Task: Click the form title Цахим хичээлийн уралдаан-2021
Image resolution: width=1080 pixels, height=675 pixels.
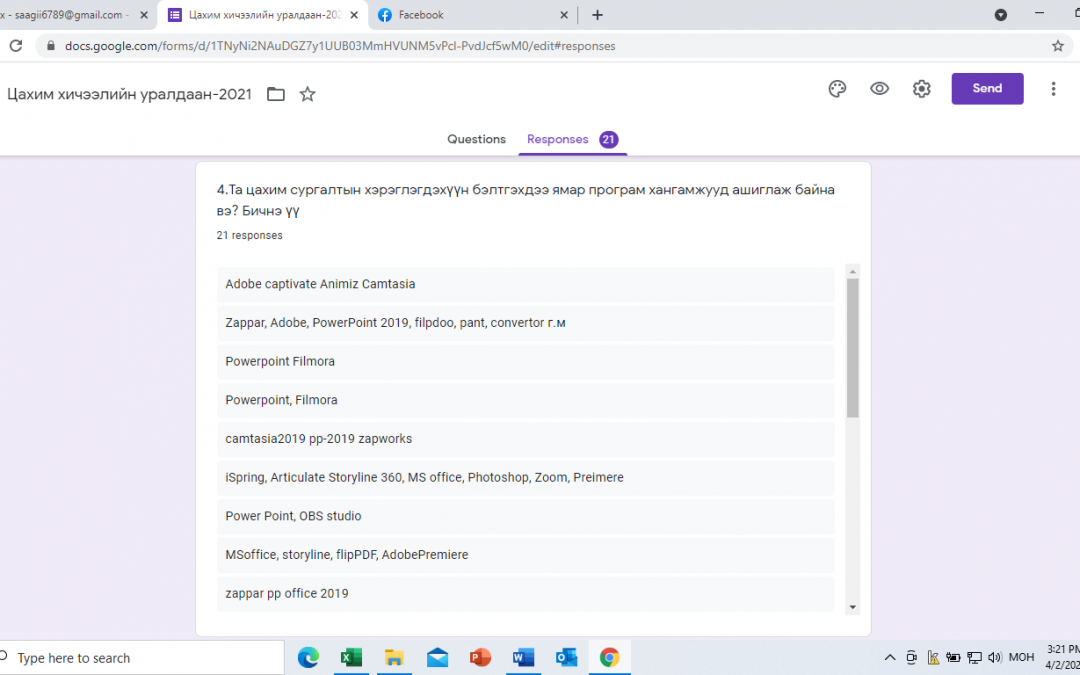Action: click(x=129, y=94)
